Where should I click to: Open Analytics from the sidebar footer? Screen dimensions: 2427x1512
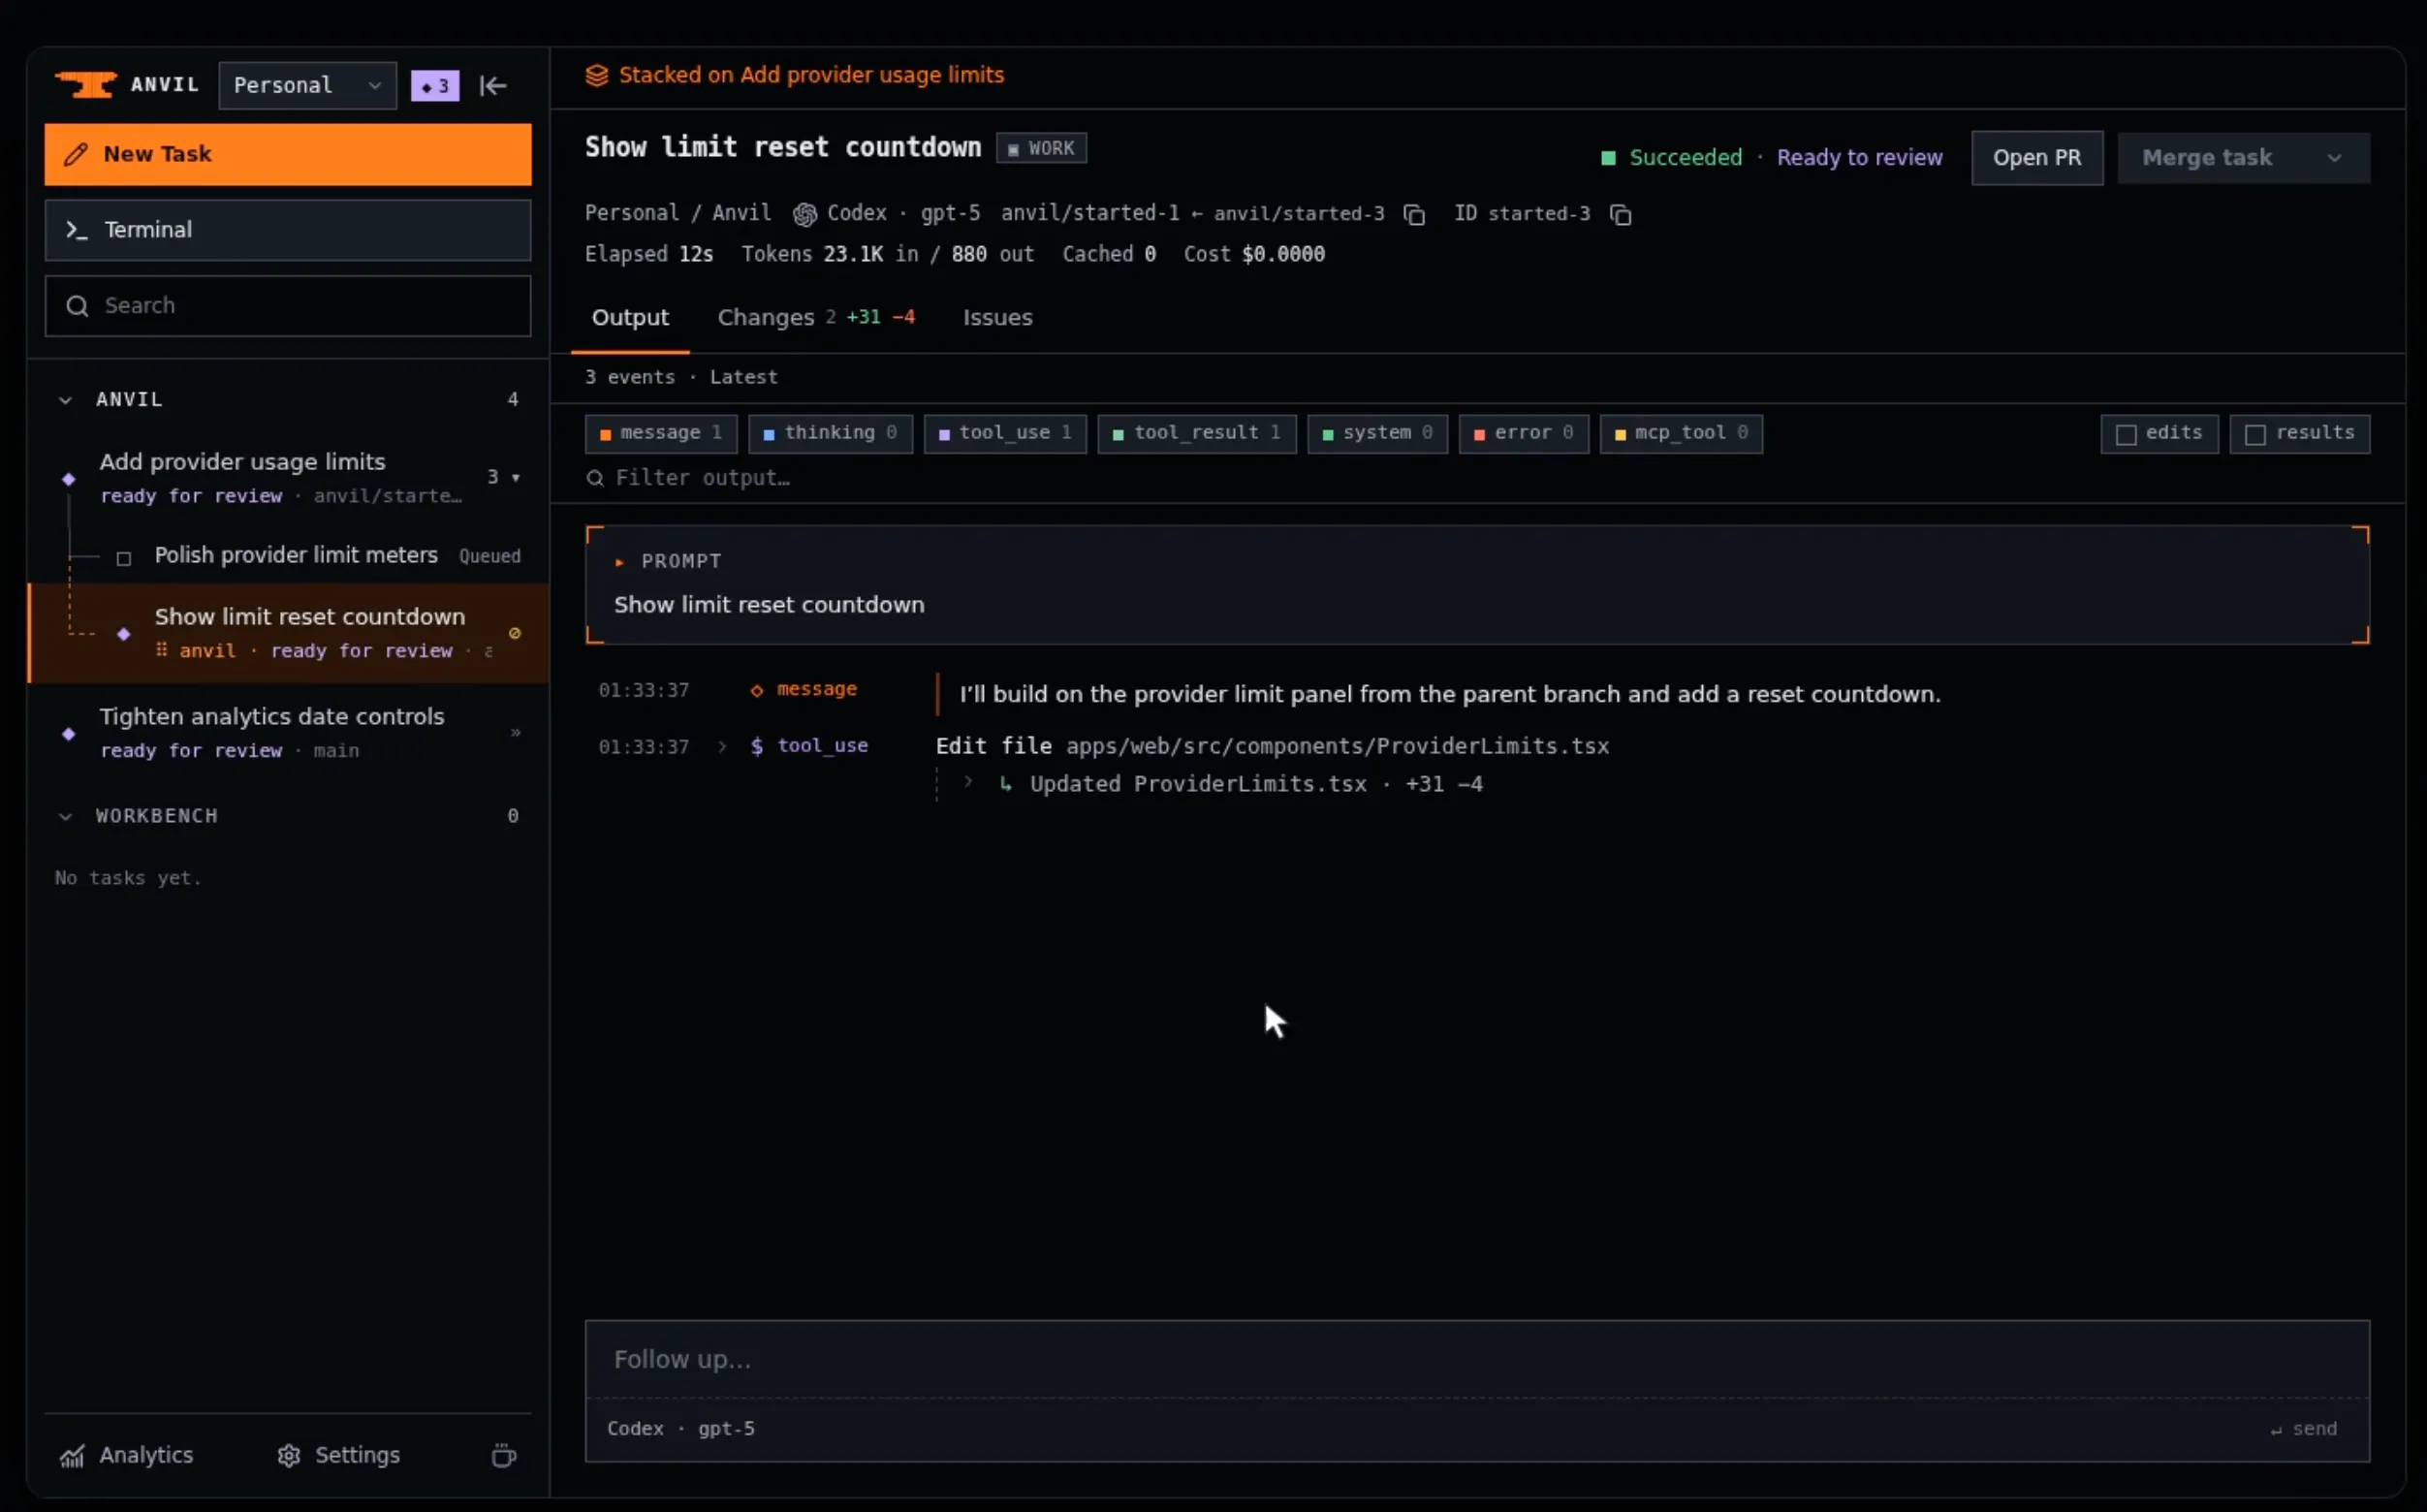click(x=126, y=1455)
